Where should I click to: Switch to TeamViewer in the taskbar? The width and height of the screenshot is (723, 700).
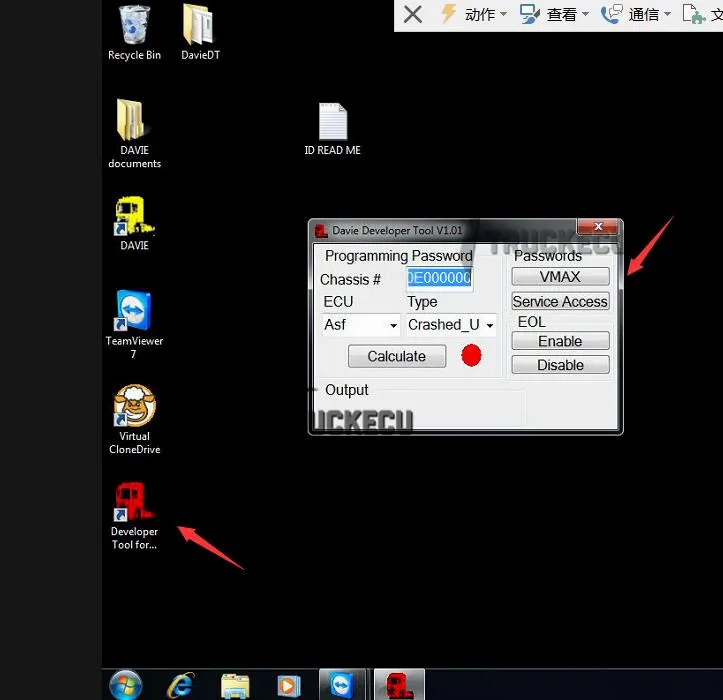point(342,684)
